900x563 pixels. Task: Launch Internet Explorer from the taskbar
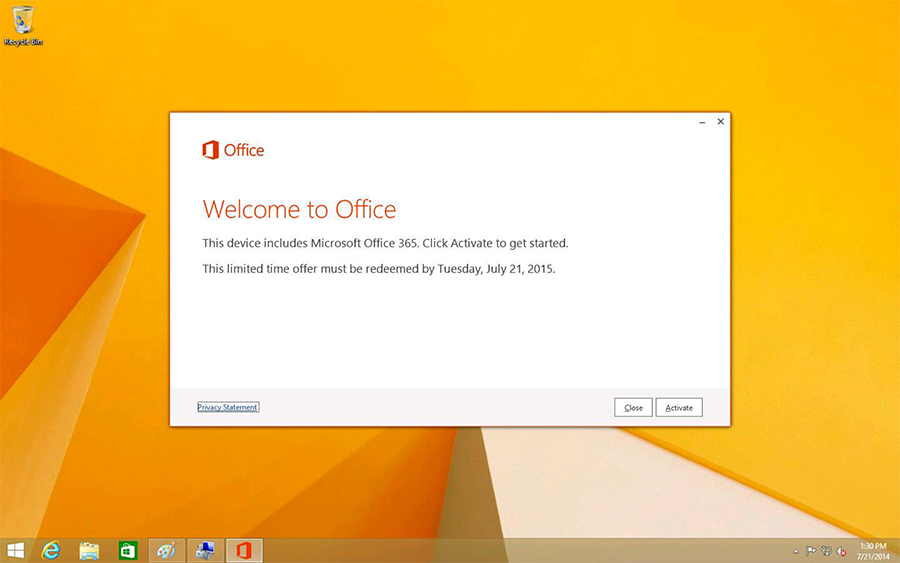[51, 551]
